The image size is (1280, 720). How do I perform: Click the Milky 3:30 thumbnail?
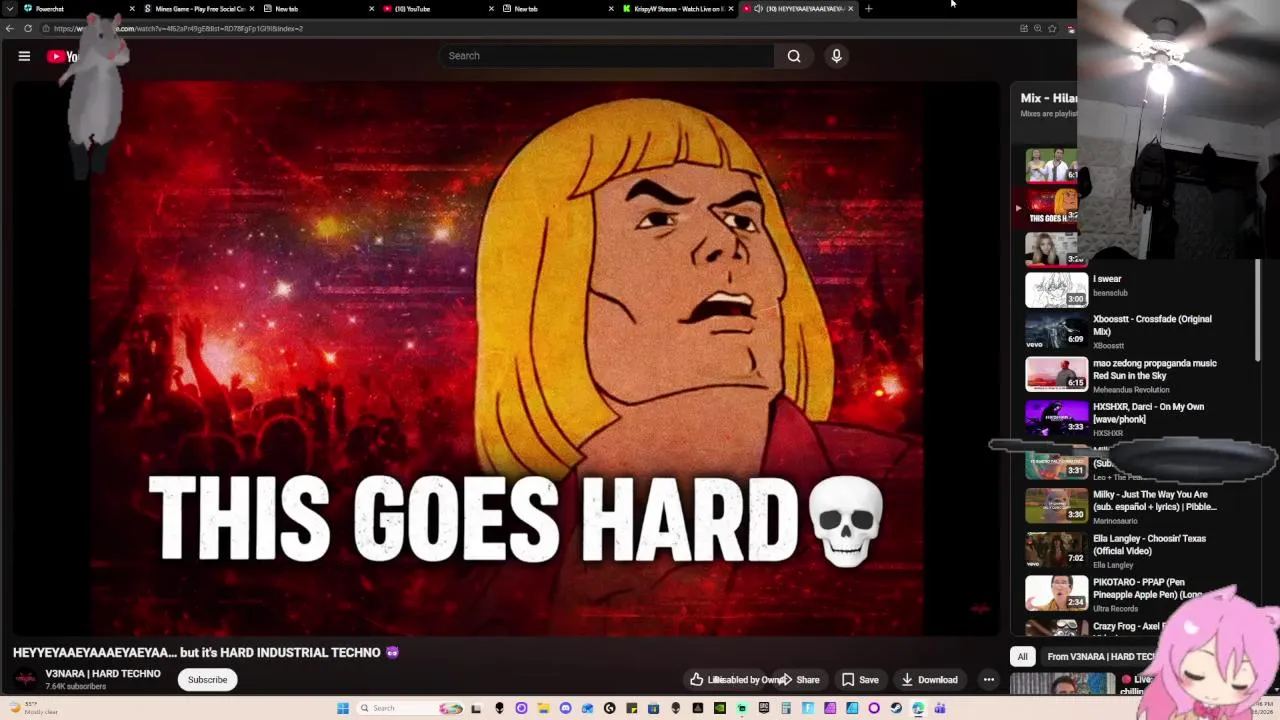[x=1056, y=505]
